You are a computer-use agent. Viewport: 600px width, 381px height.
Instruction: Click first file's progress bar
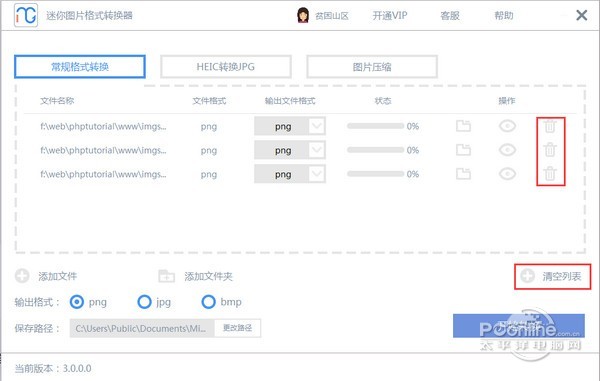375,126
